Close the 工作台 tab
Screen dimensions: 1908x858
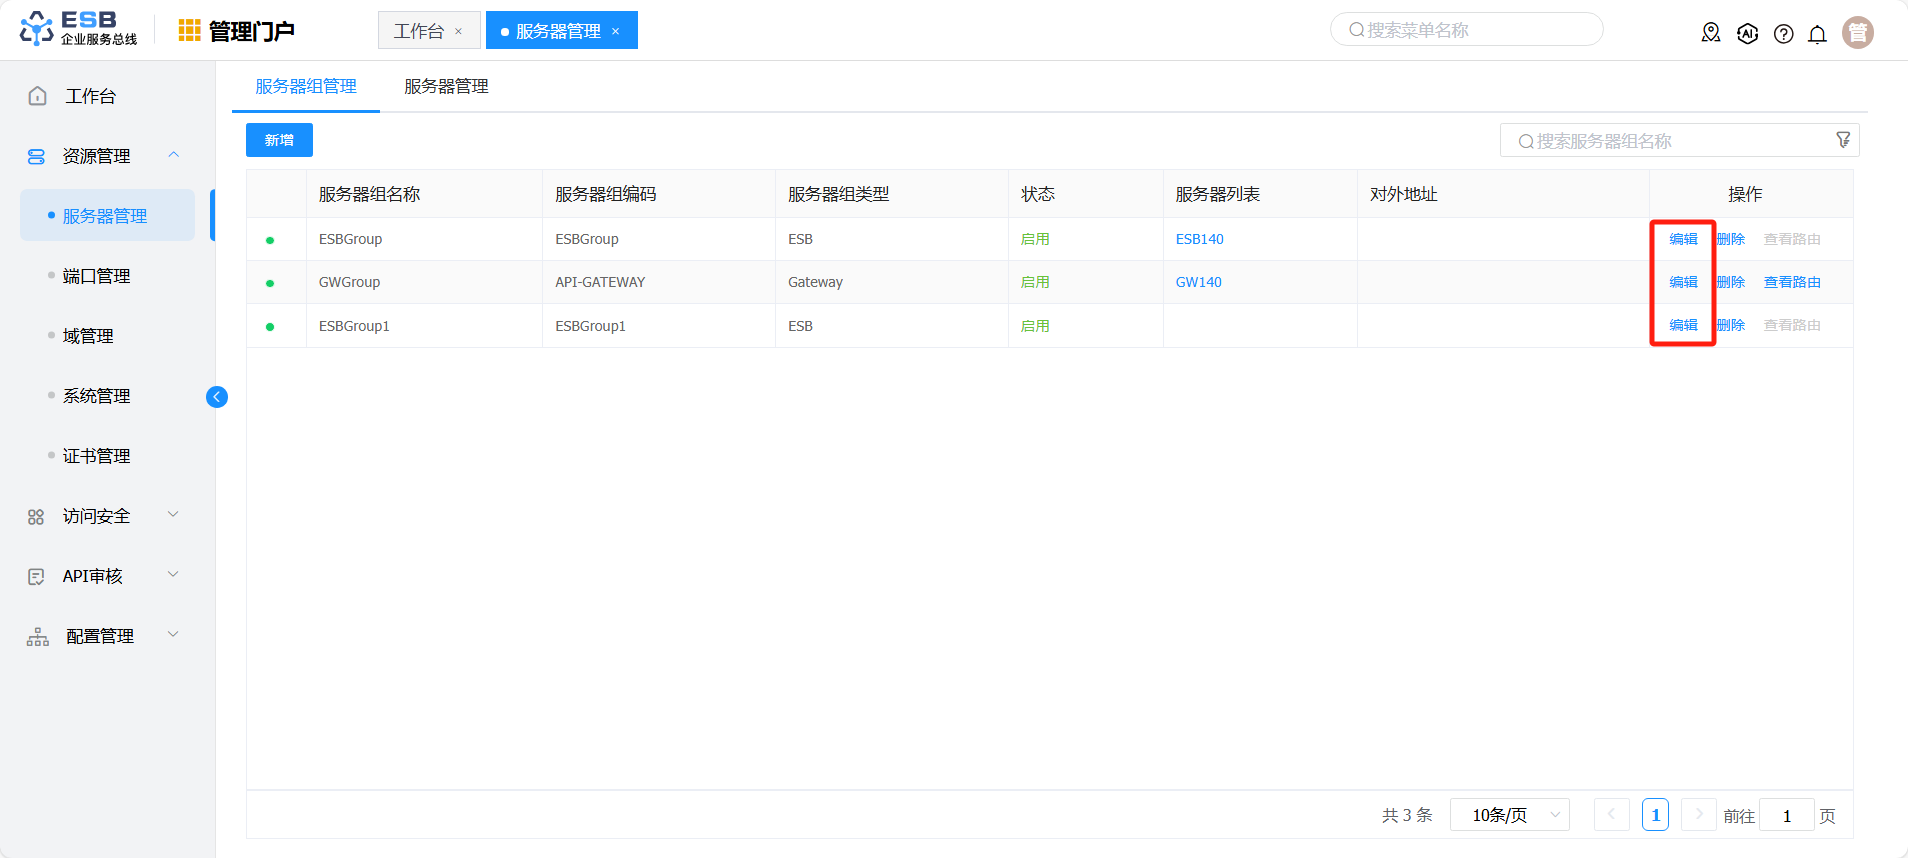pos(459,32)
